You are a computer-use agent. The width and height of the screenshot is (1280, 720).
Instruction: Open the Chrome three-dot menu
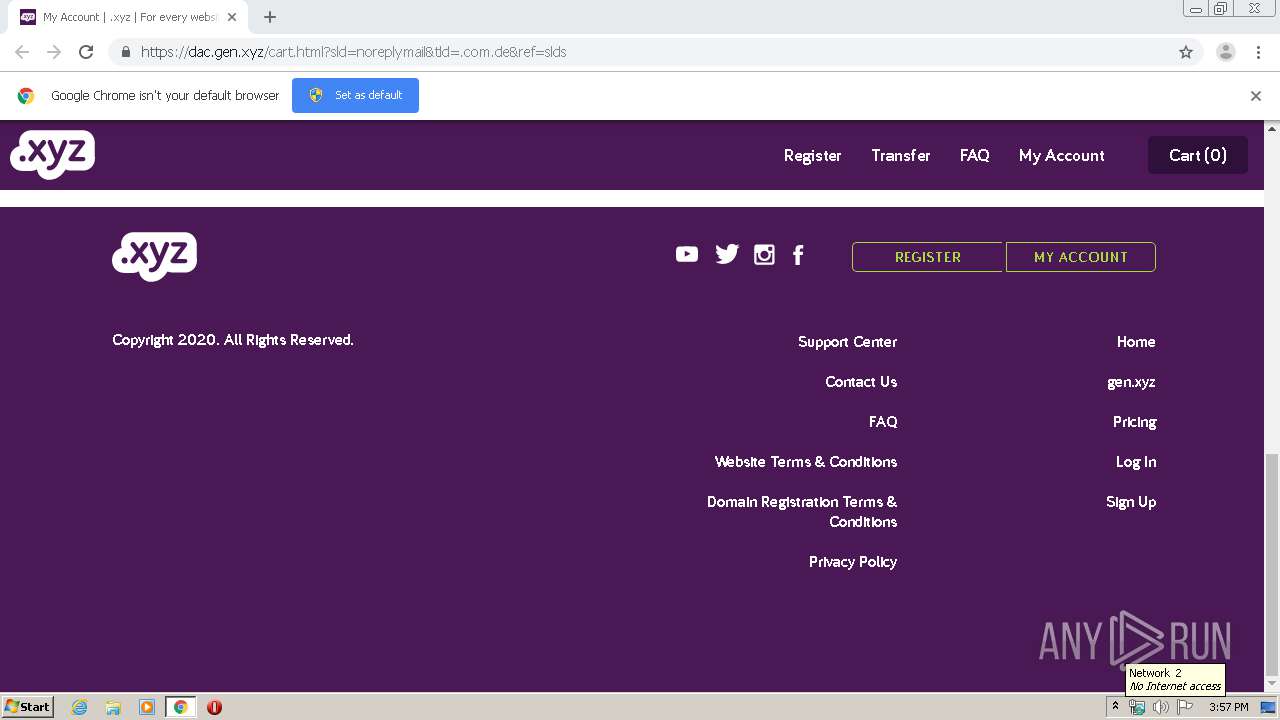[1258, 52]
